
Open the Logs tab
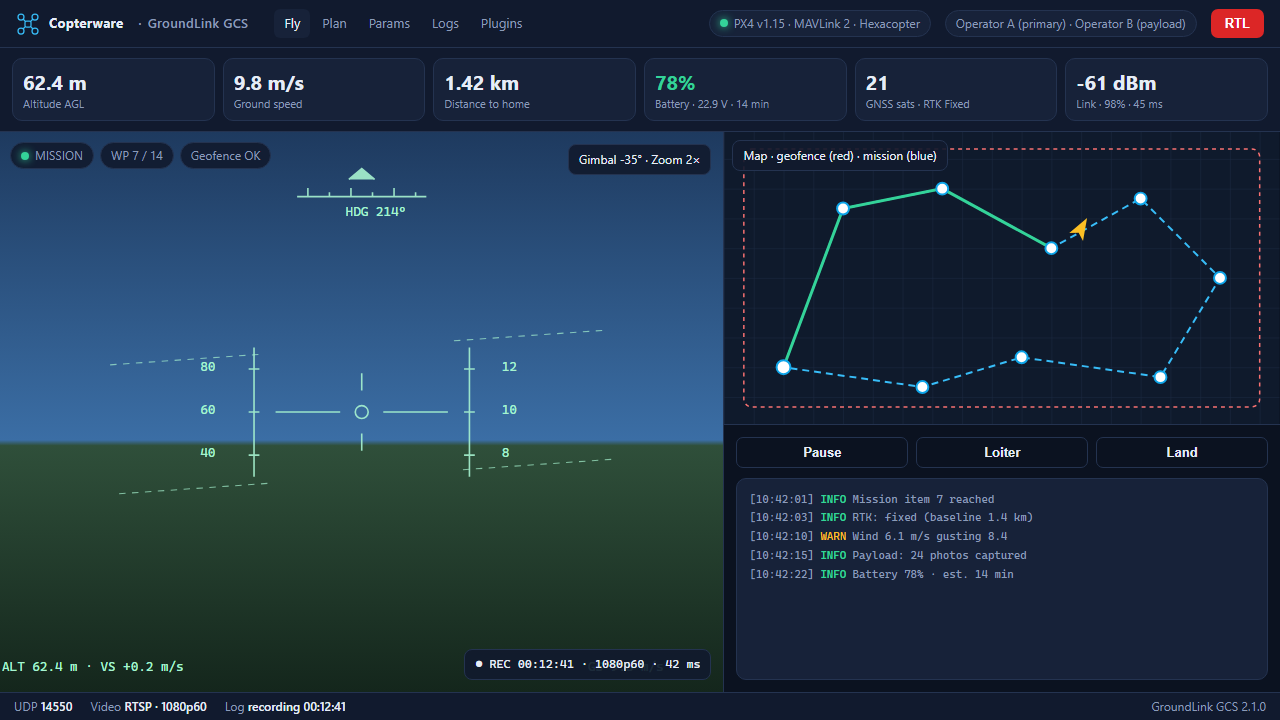tap(445, 24)
